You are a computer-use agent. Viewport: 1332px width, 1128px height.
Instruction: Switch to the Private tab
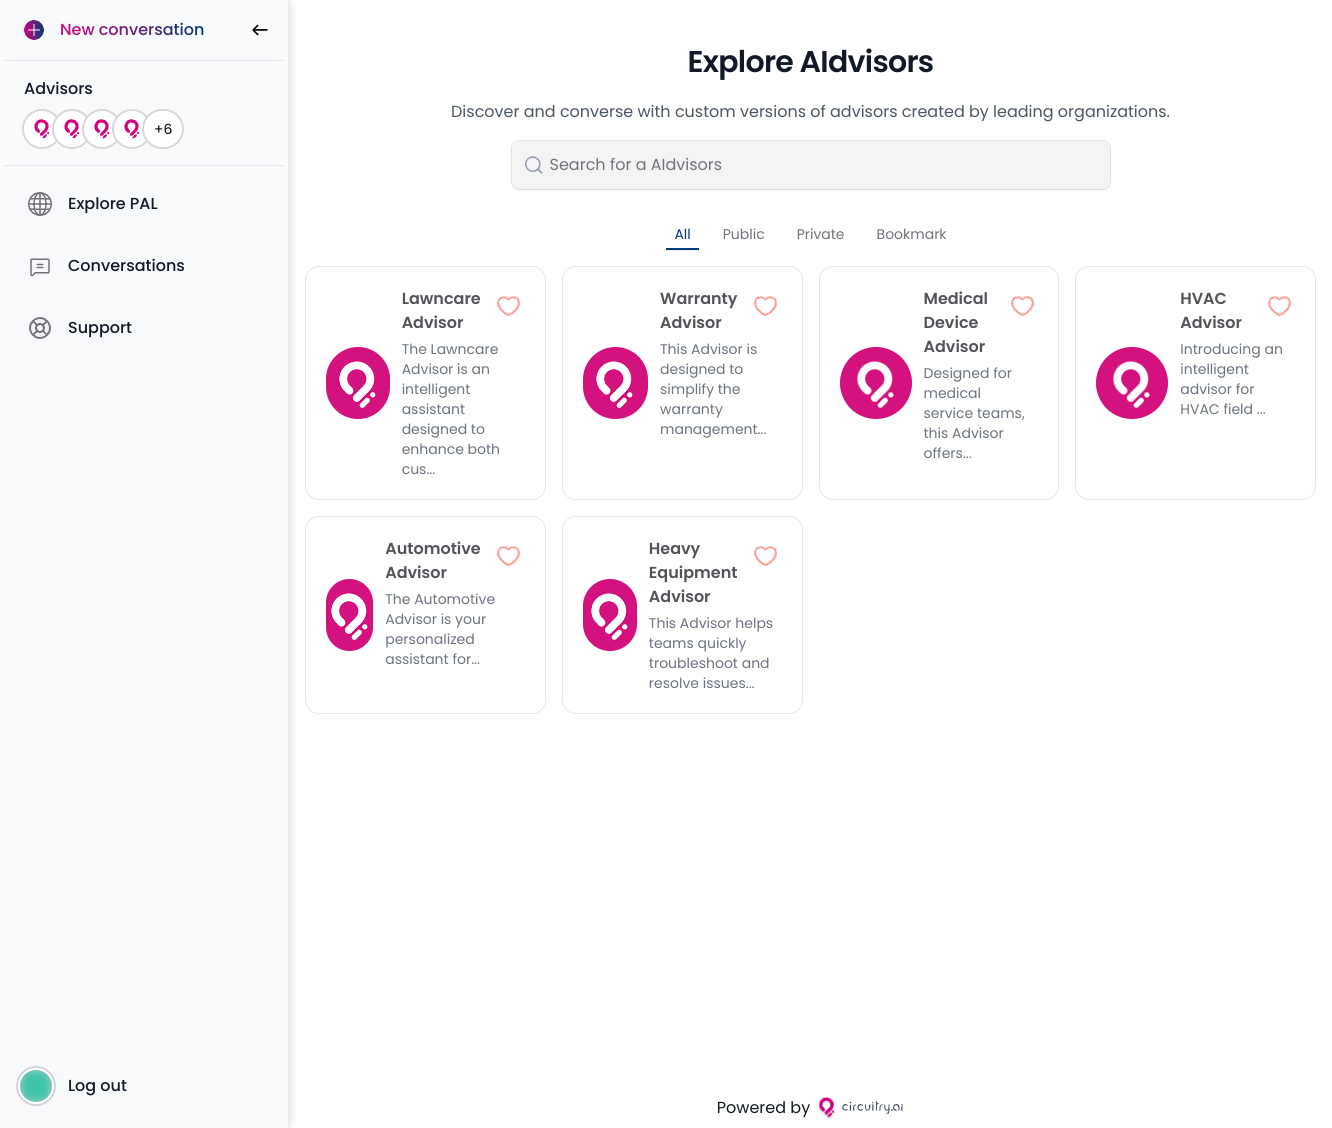821,234
